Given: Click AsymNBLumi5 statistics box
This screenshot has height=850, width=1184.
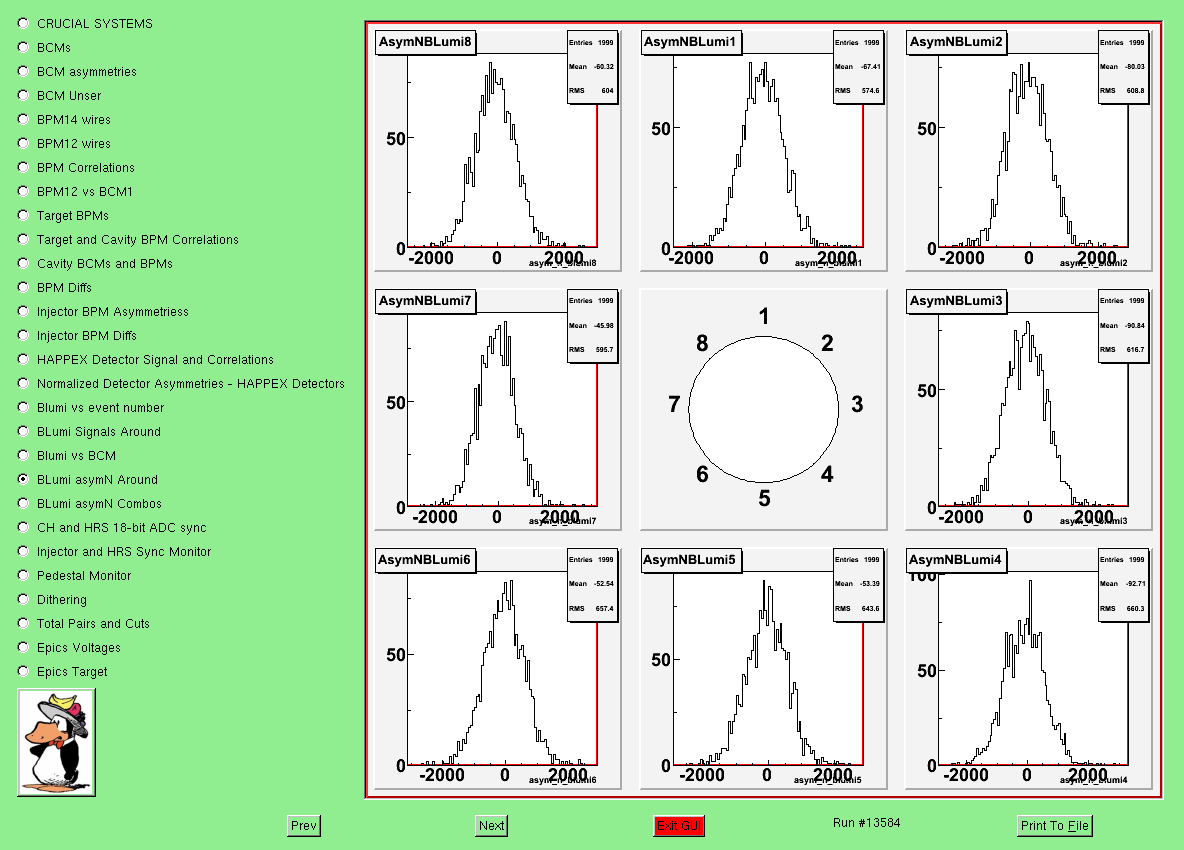Looking at the screenshot, I should 858,585.
